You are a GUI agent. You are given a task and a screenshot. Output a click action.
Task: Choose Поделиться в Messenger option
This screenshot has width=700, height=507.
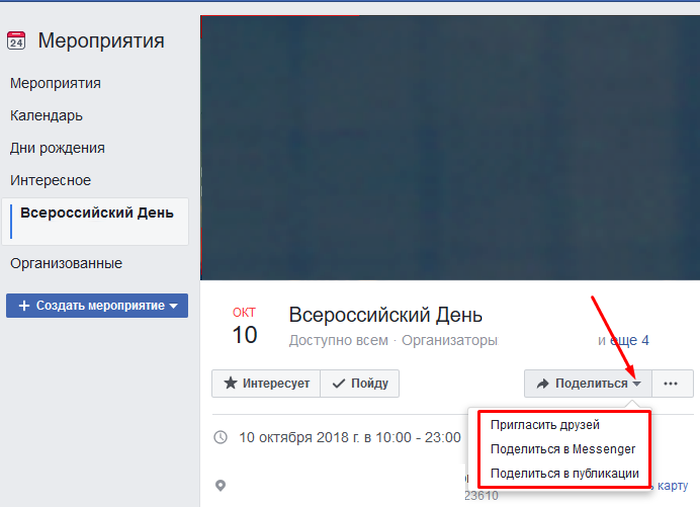click(x=562, y=449)
